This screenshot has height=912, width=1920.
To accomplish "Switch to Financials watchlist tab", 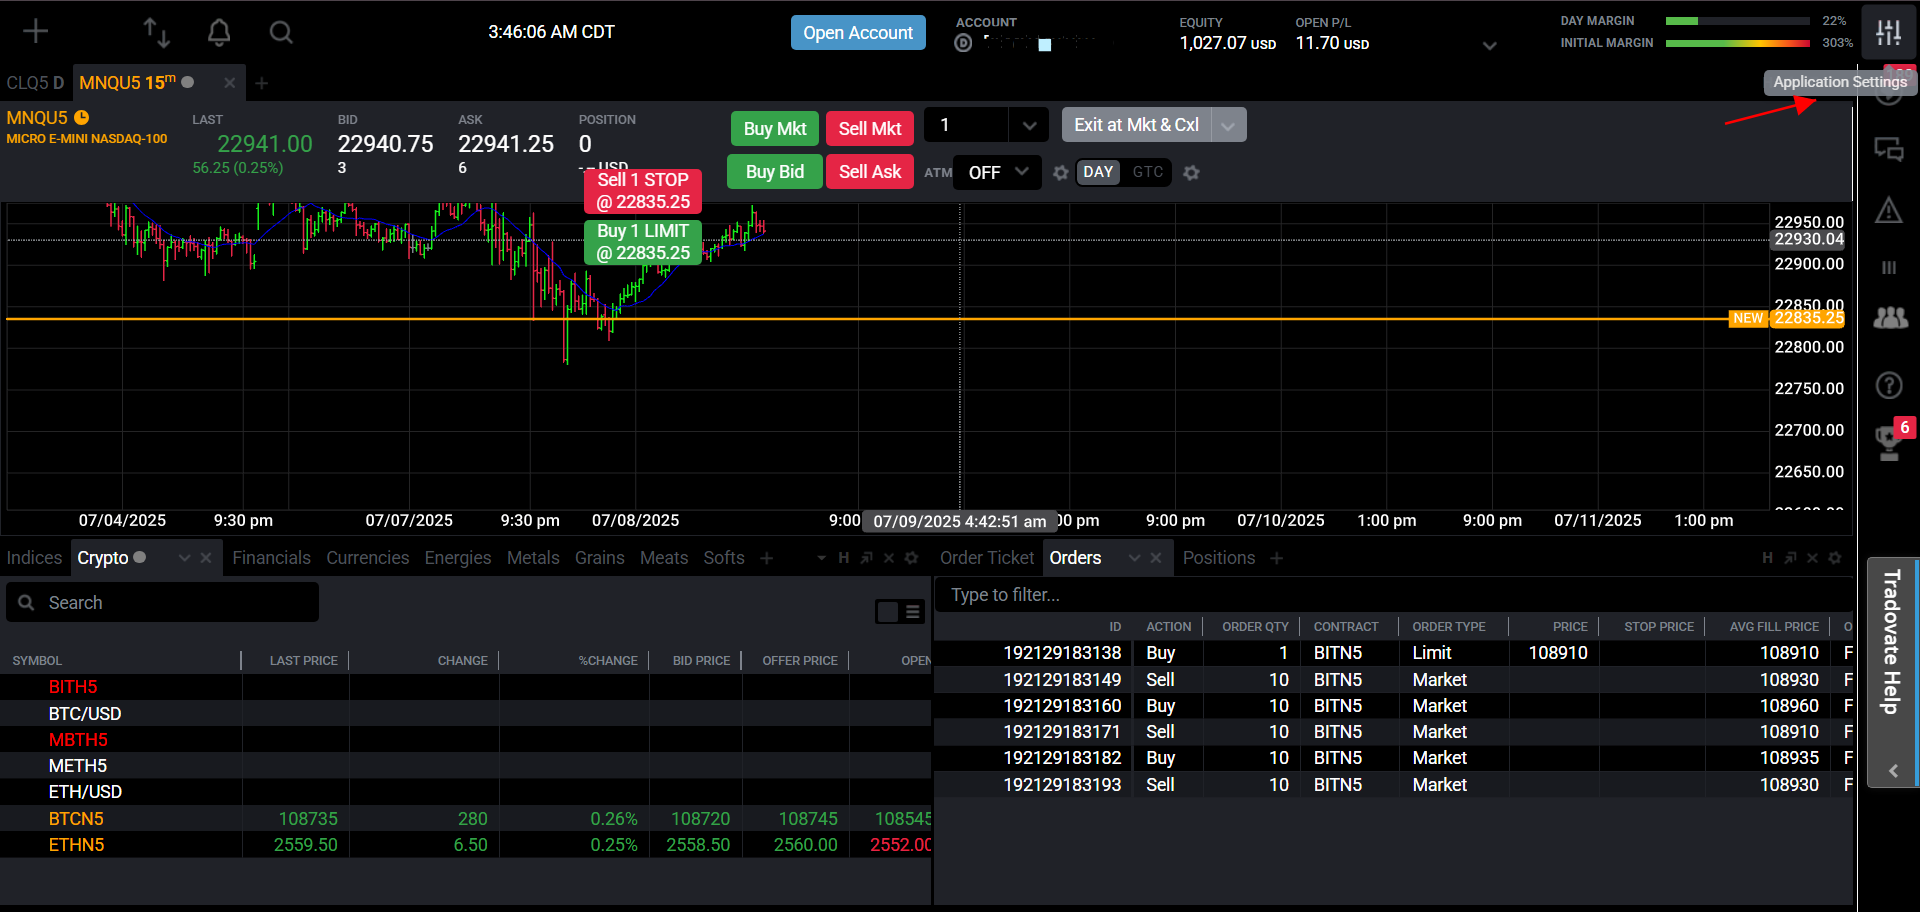I will [272, 558].
